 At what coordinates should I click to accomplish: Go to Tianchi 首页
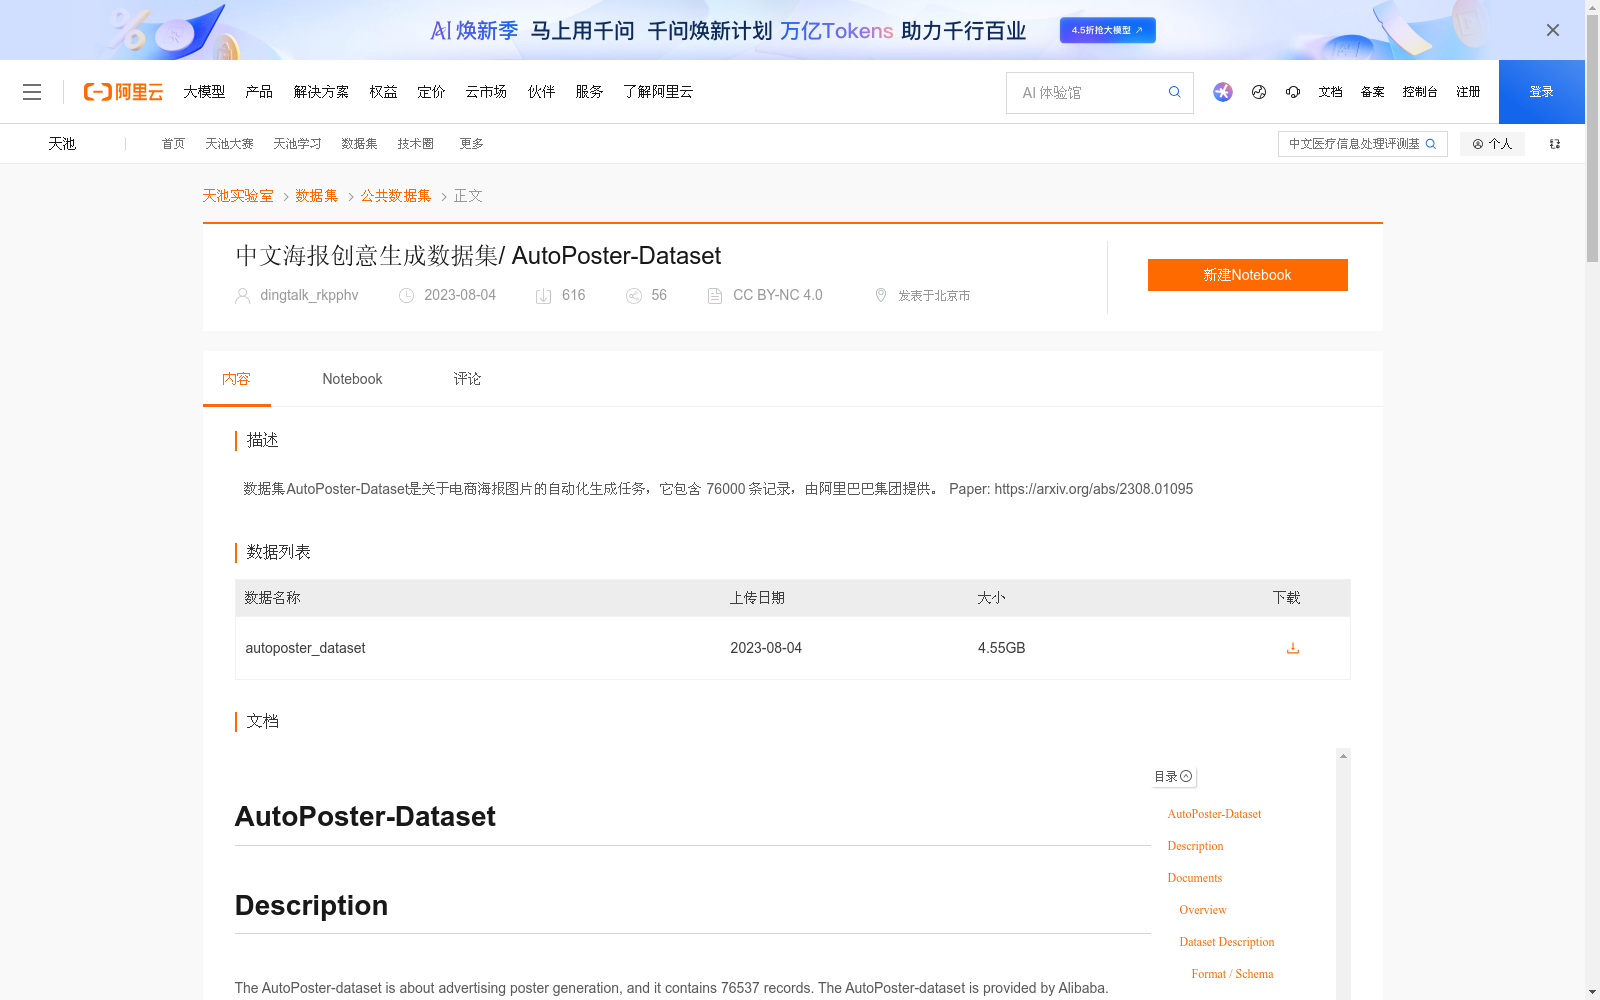[x=173, y=144]
